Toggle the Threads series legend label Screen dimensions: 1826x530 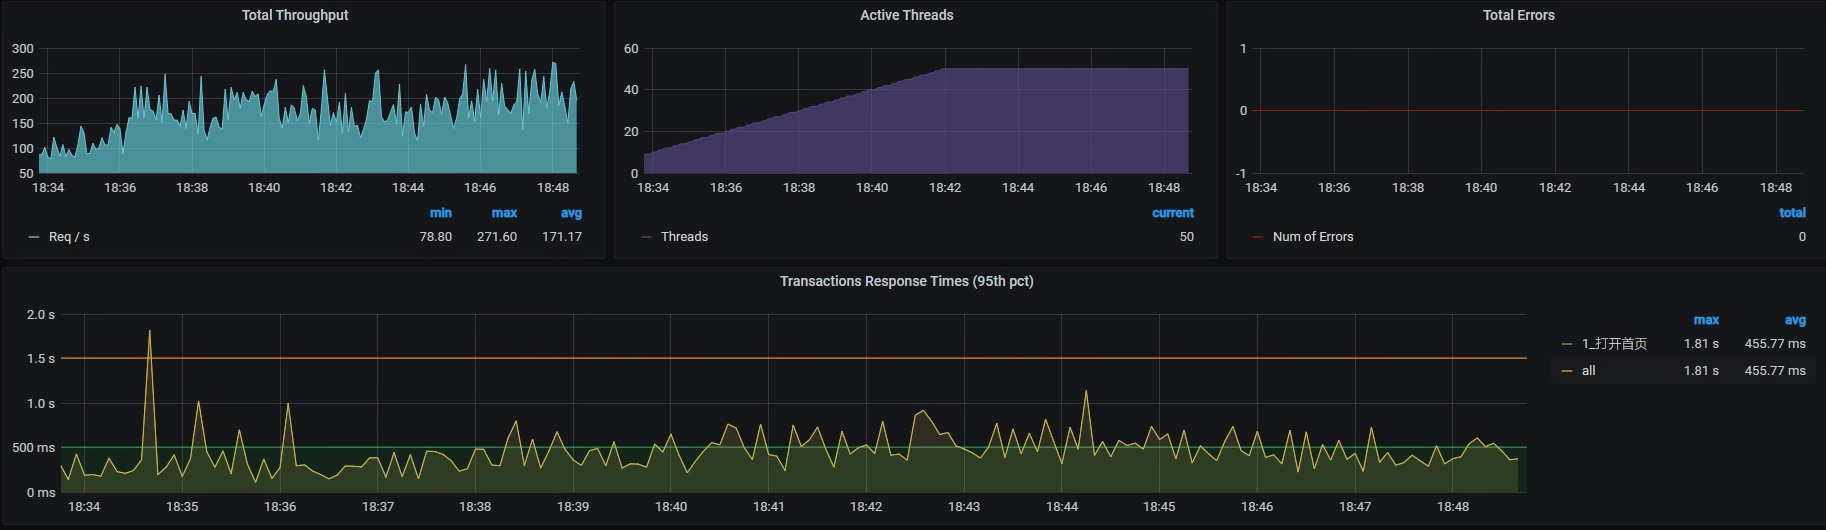coord(684,237)
